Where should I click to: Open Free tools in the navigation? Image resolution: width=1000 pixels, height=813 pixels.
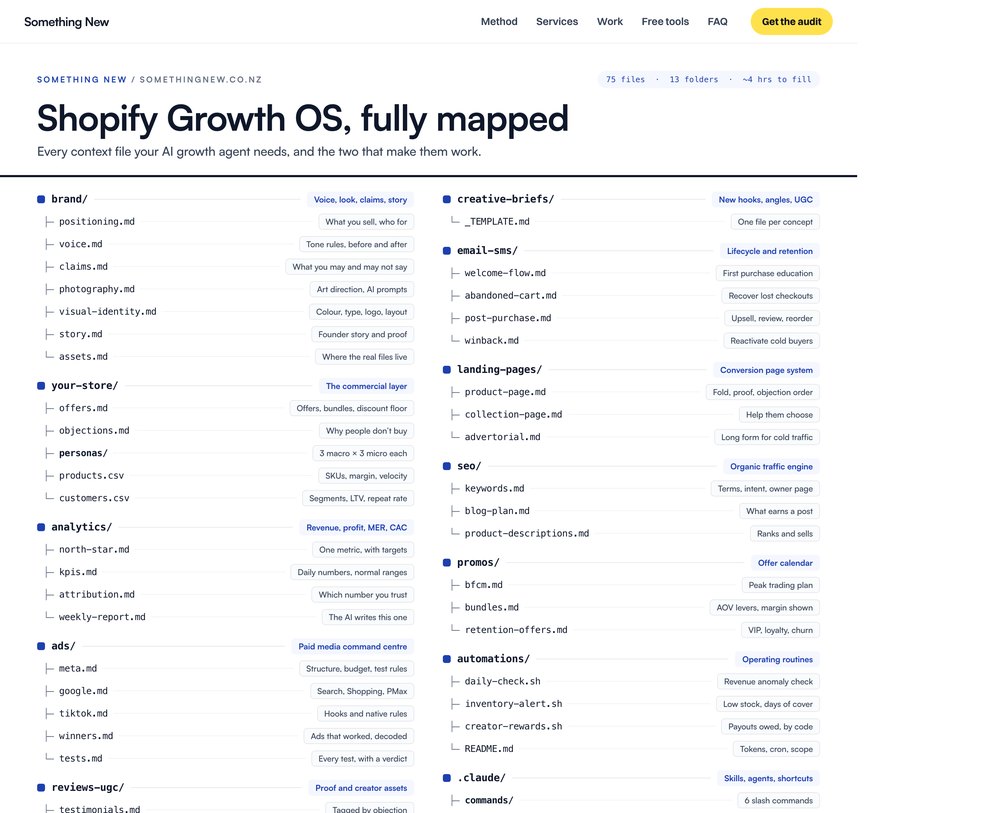coord(665,22)
